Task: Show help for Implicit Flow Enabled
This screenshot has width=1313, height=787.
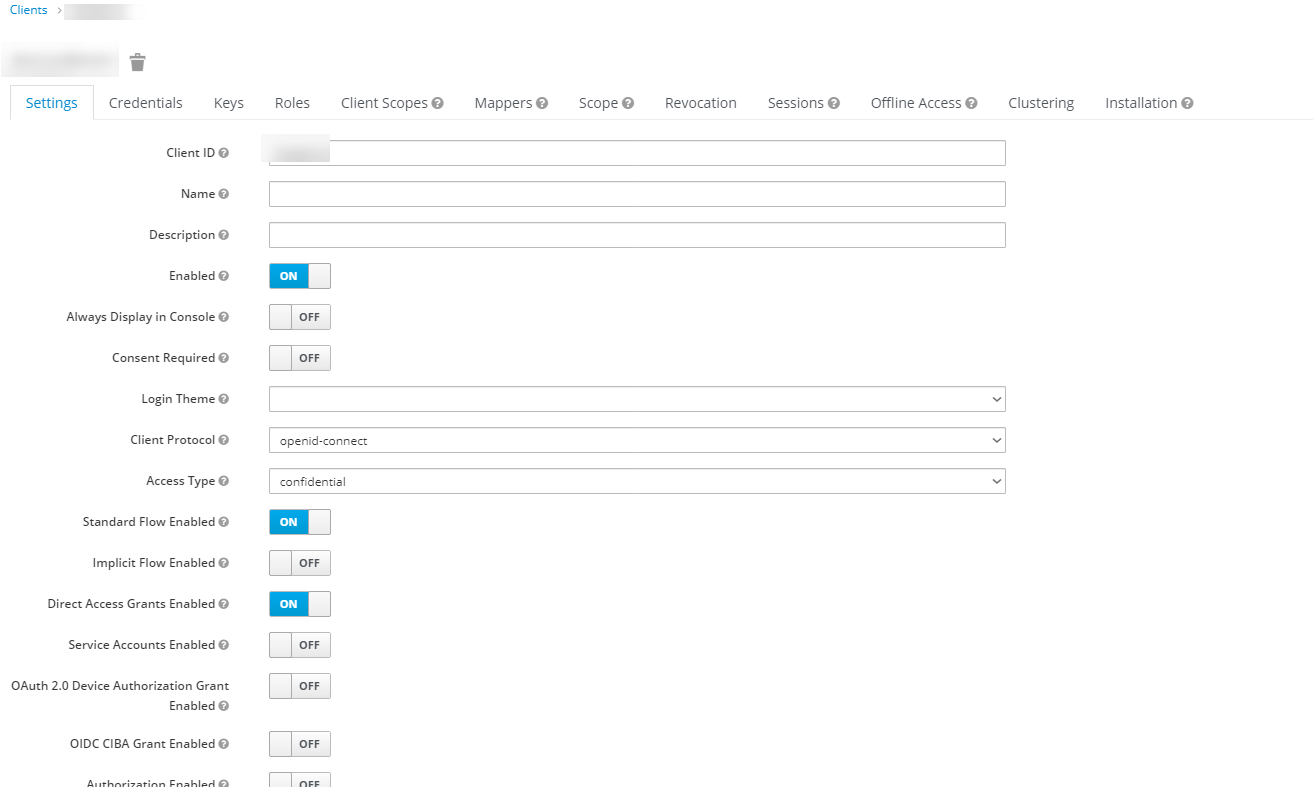Action: click(224, 563)
